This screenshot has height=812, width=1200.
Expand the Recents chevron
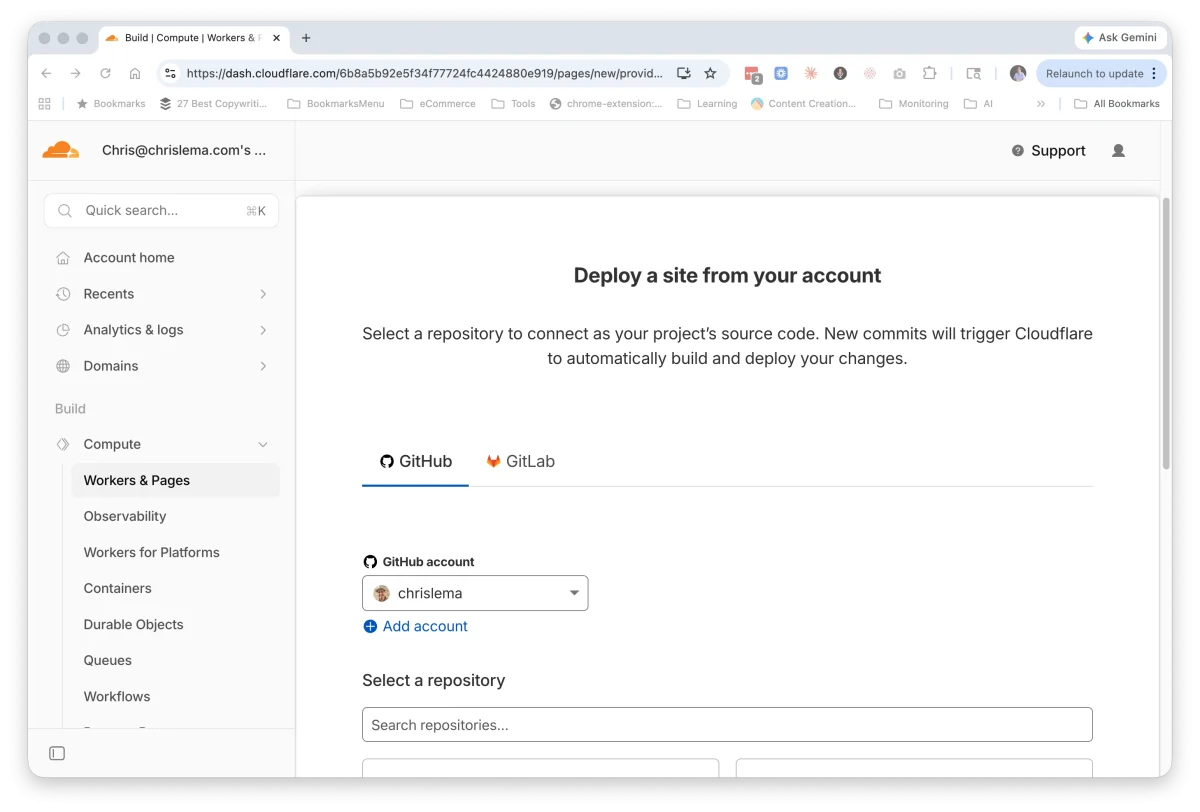pyautogui.click(x=263, y=294)
